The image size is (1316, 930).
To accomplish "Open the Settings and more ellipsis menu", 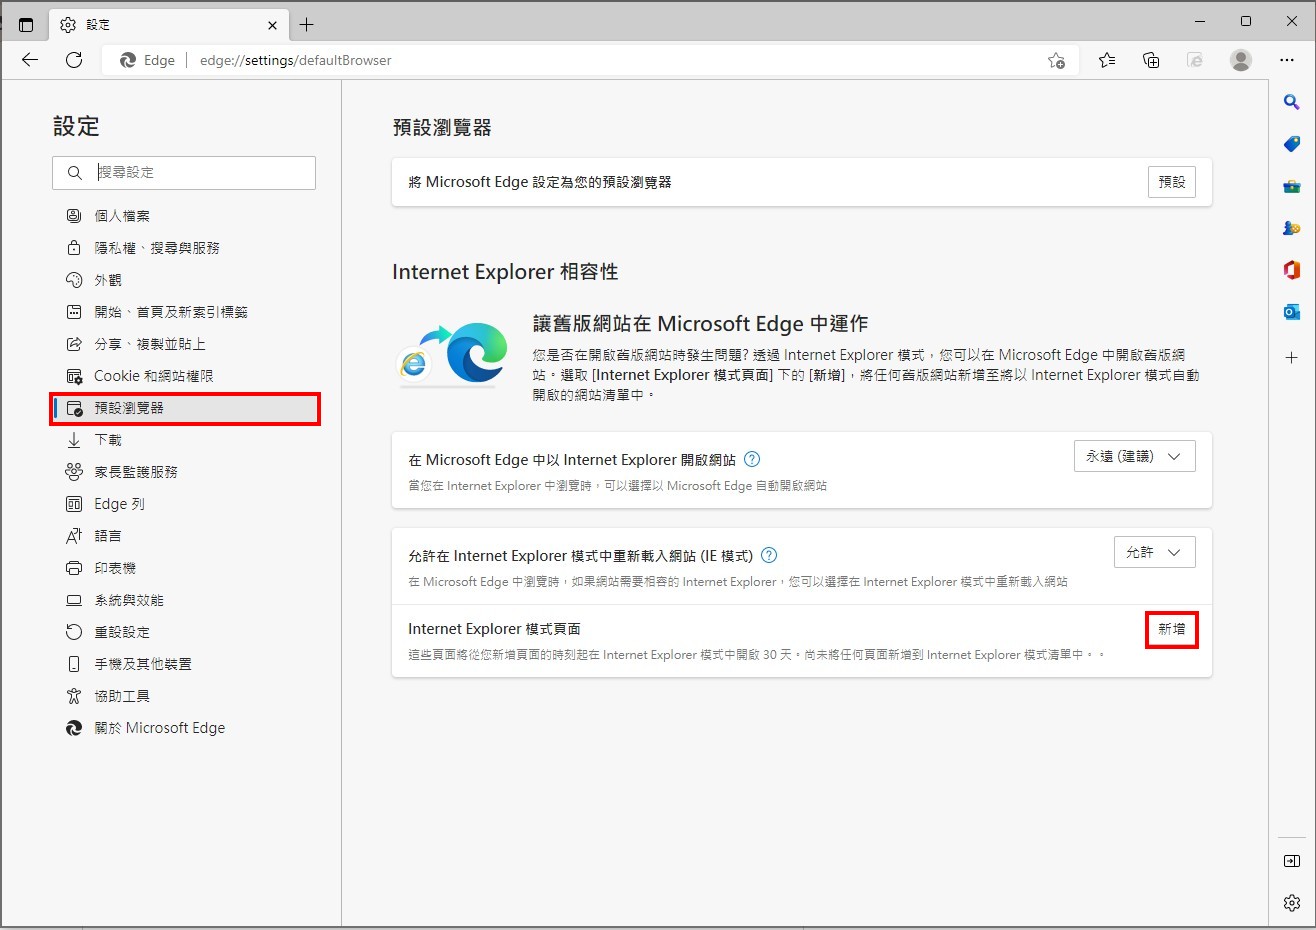I will (x=1287, y=60).
